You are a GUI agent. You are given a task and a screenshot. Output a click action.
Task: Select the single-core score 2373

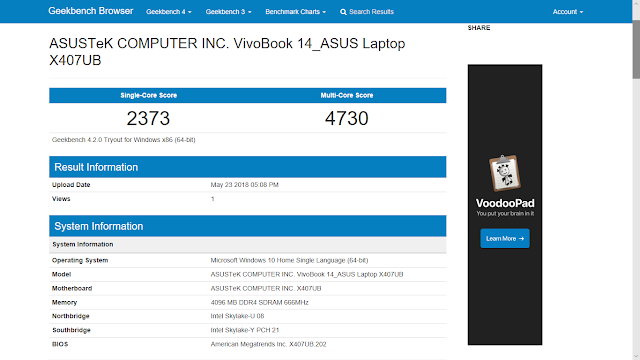coord(148,118)
